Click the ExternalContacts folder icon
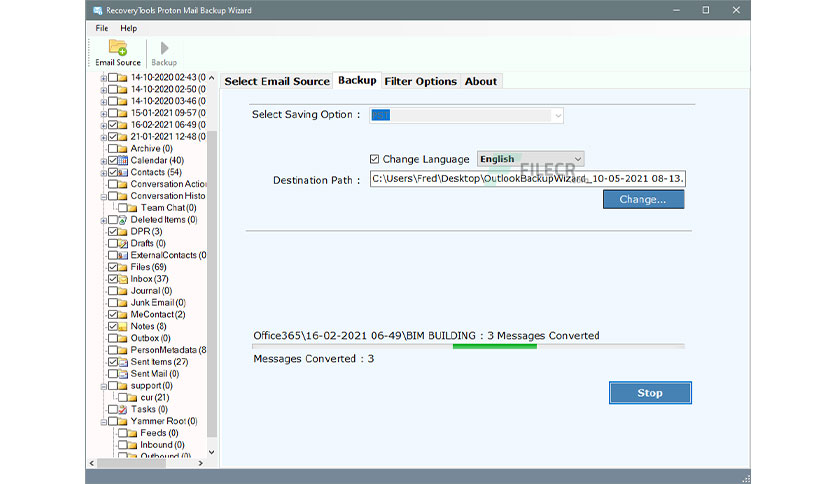 coord(123,255)
